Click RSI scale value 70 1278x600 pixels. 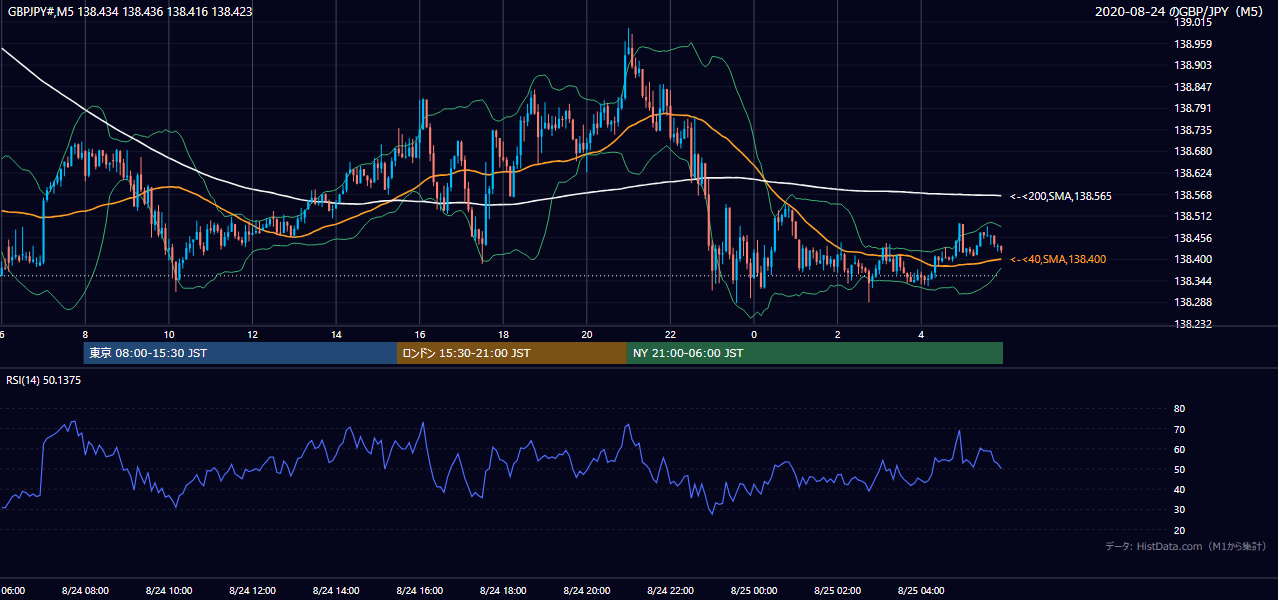click(x=1179, y=429)
